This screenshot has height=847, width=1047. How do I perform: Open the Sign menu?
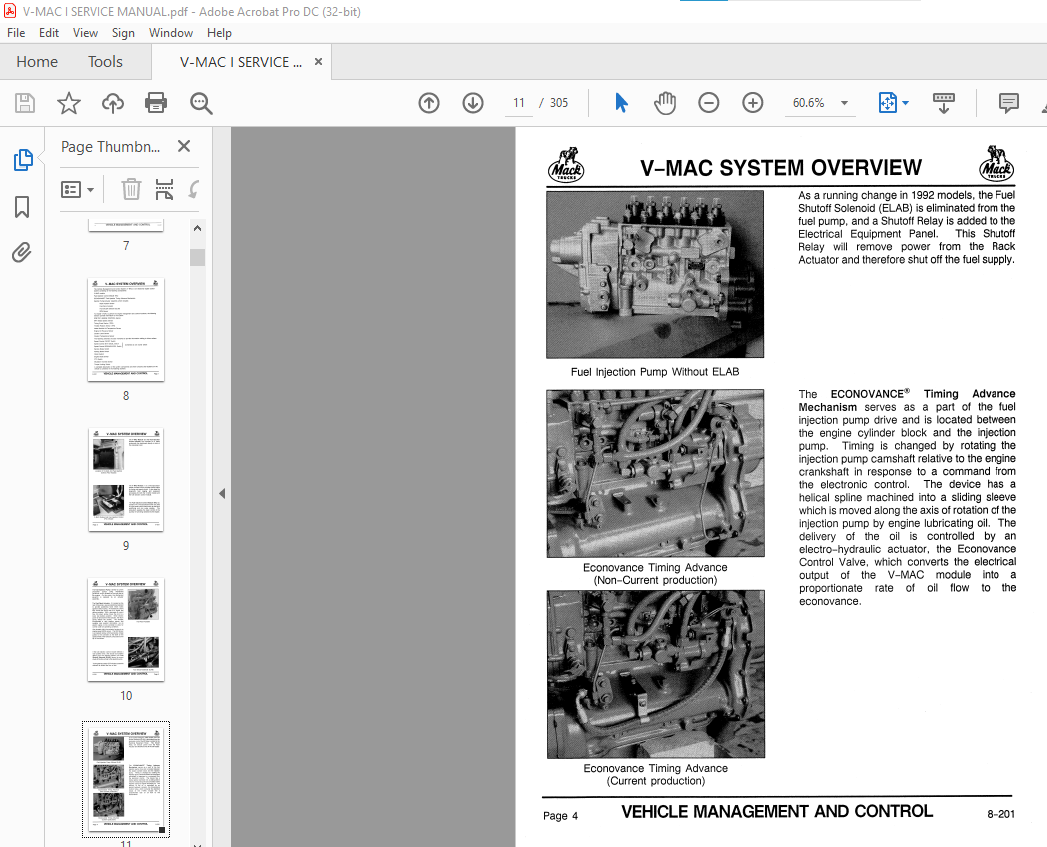123,33
